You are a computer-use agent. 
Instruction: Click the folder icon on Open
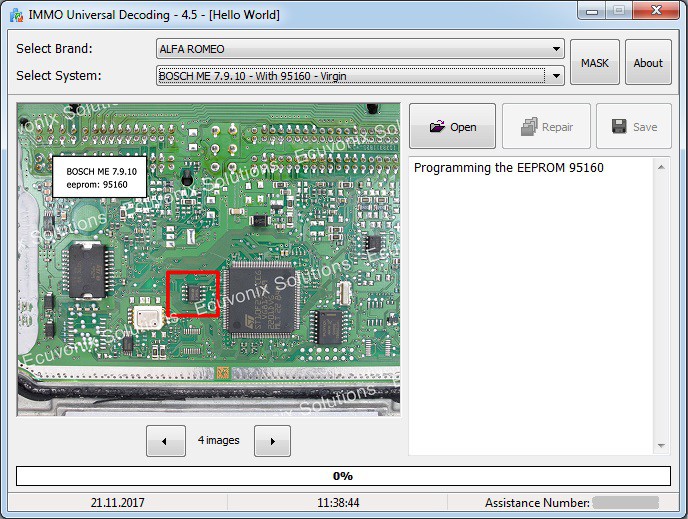tap(437, 126)
